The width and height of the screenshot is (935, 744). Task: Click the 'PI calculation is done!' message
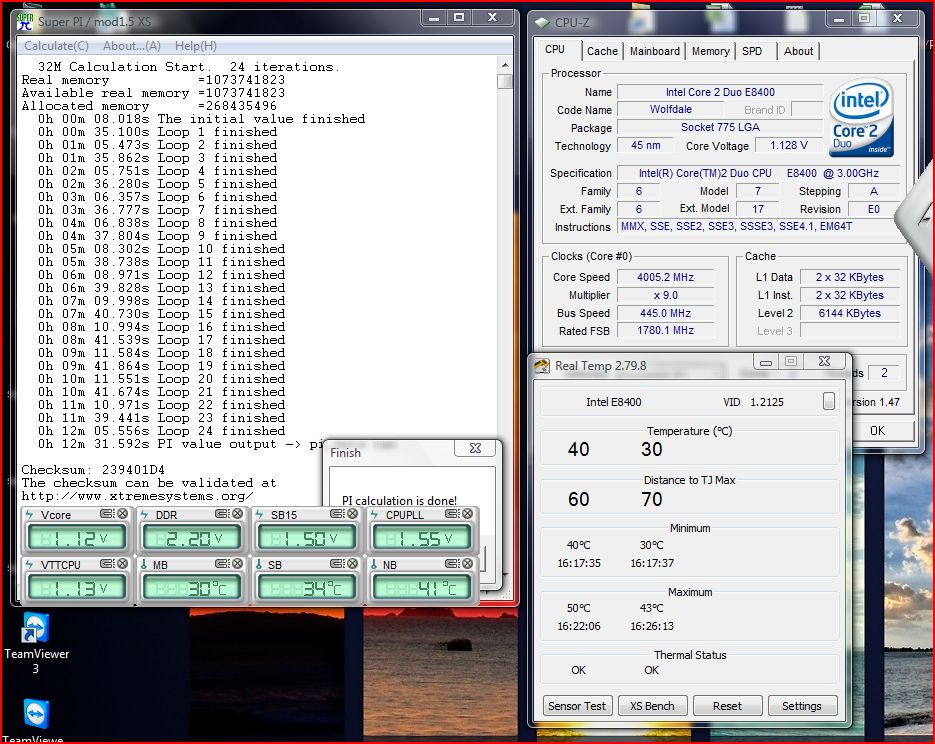[399, 500]
